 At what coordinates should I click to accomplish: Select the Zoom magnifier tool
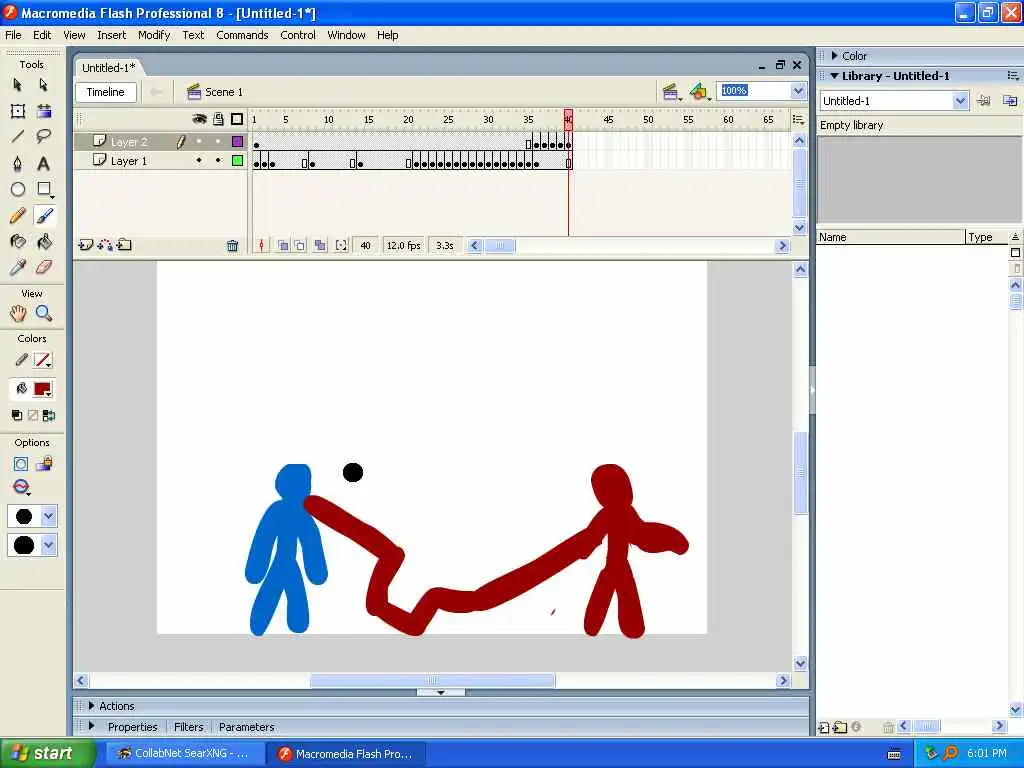click(x=44, y=313)
